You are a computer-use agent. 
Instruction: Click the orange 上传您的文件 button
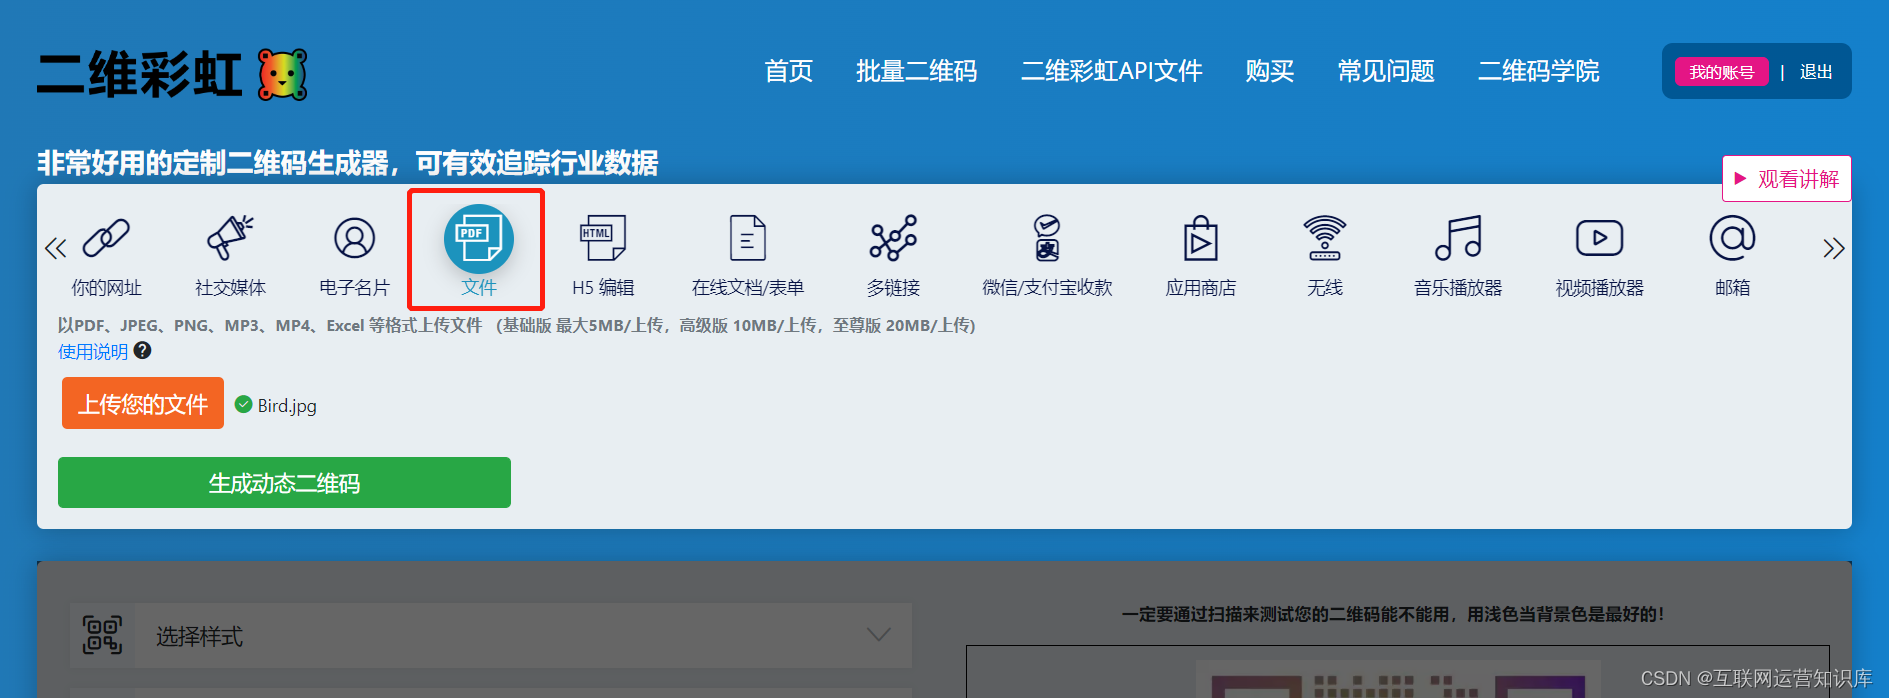(x=143, y=403)
